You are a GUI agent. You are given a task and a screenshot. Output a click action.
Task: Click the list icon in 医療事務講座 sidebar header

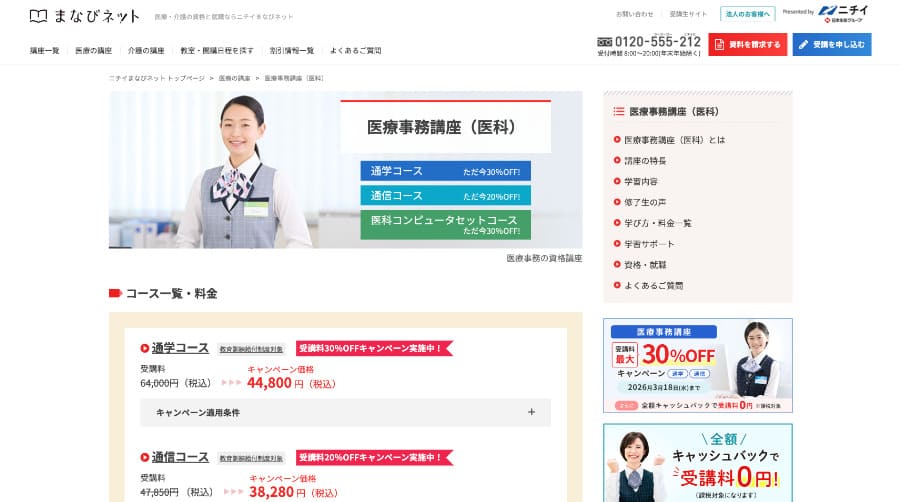click(x=618, y=111)
